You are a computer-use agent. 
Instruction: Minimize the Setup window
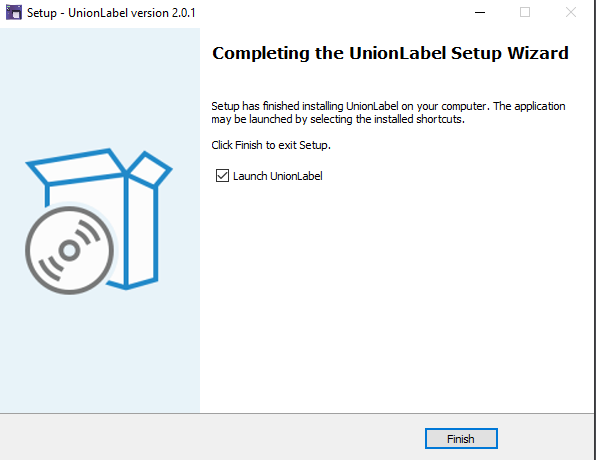480,12
